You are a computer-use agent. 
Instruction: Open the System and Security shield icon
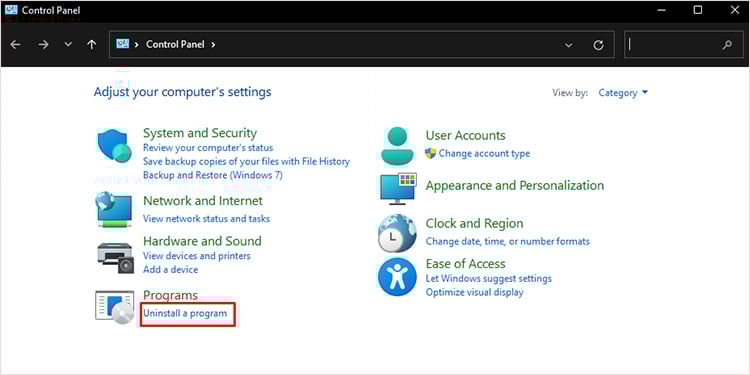(x=114, y=146)
